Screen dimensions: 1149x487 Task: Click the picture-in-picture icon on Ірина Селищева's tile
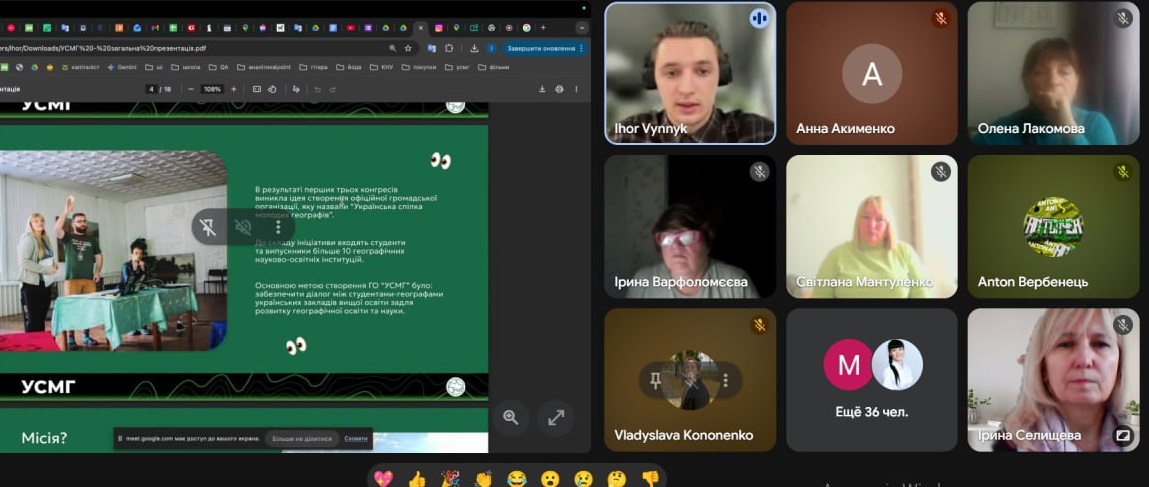pyautogui.click(x=1123, y=435)
